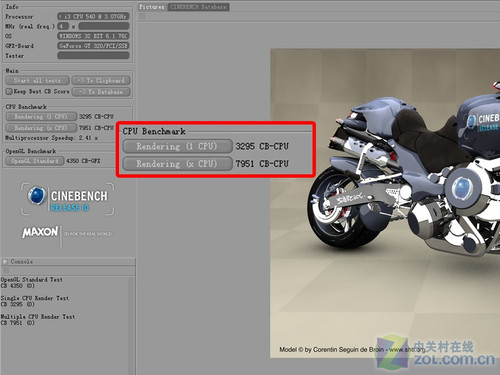
Task: Submit results with the To Database button
Action: (101, 92)
